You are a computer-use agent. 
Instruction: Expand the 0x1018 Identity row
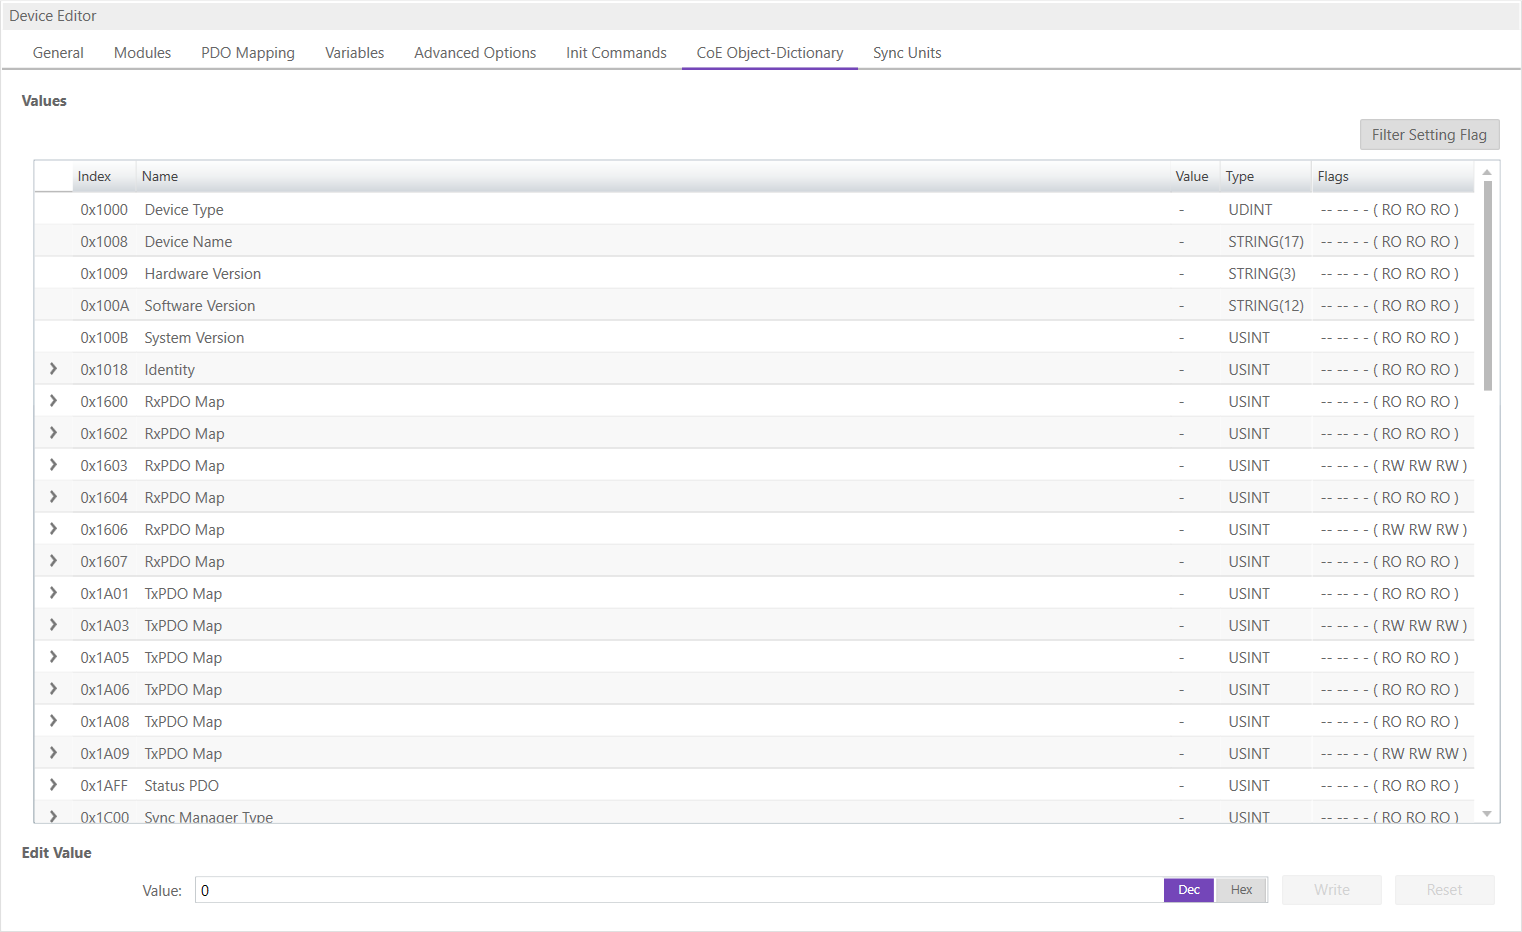click(x=54, y=369)
